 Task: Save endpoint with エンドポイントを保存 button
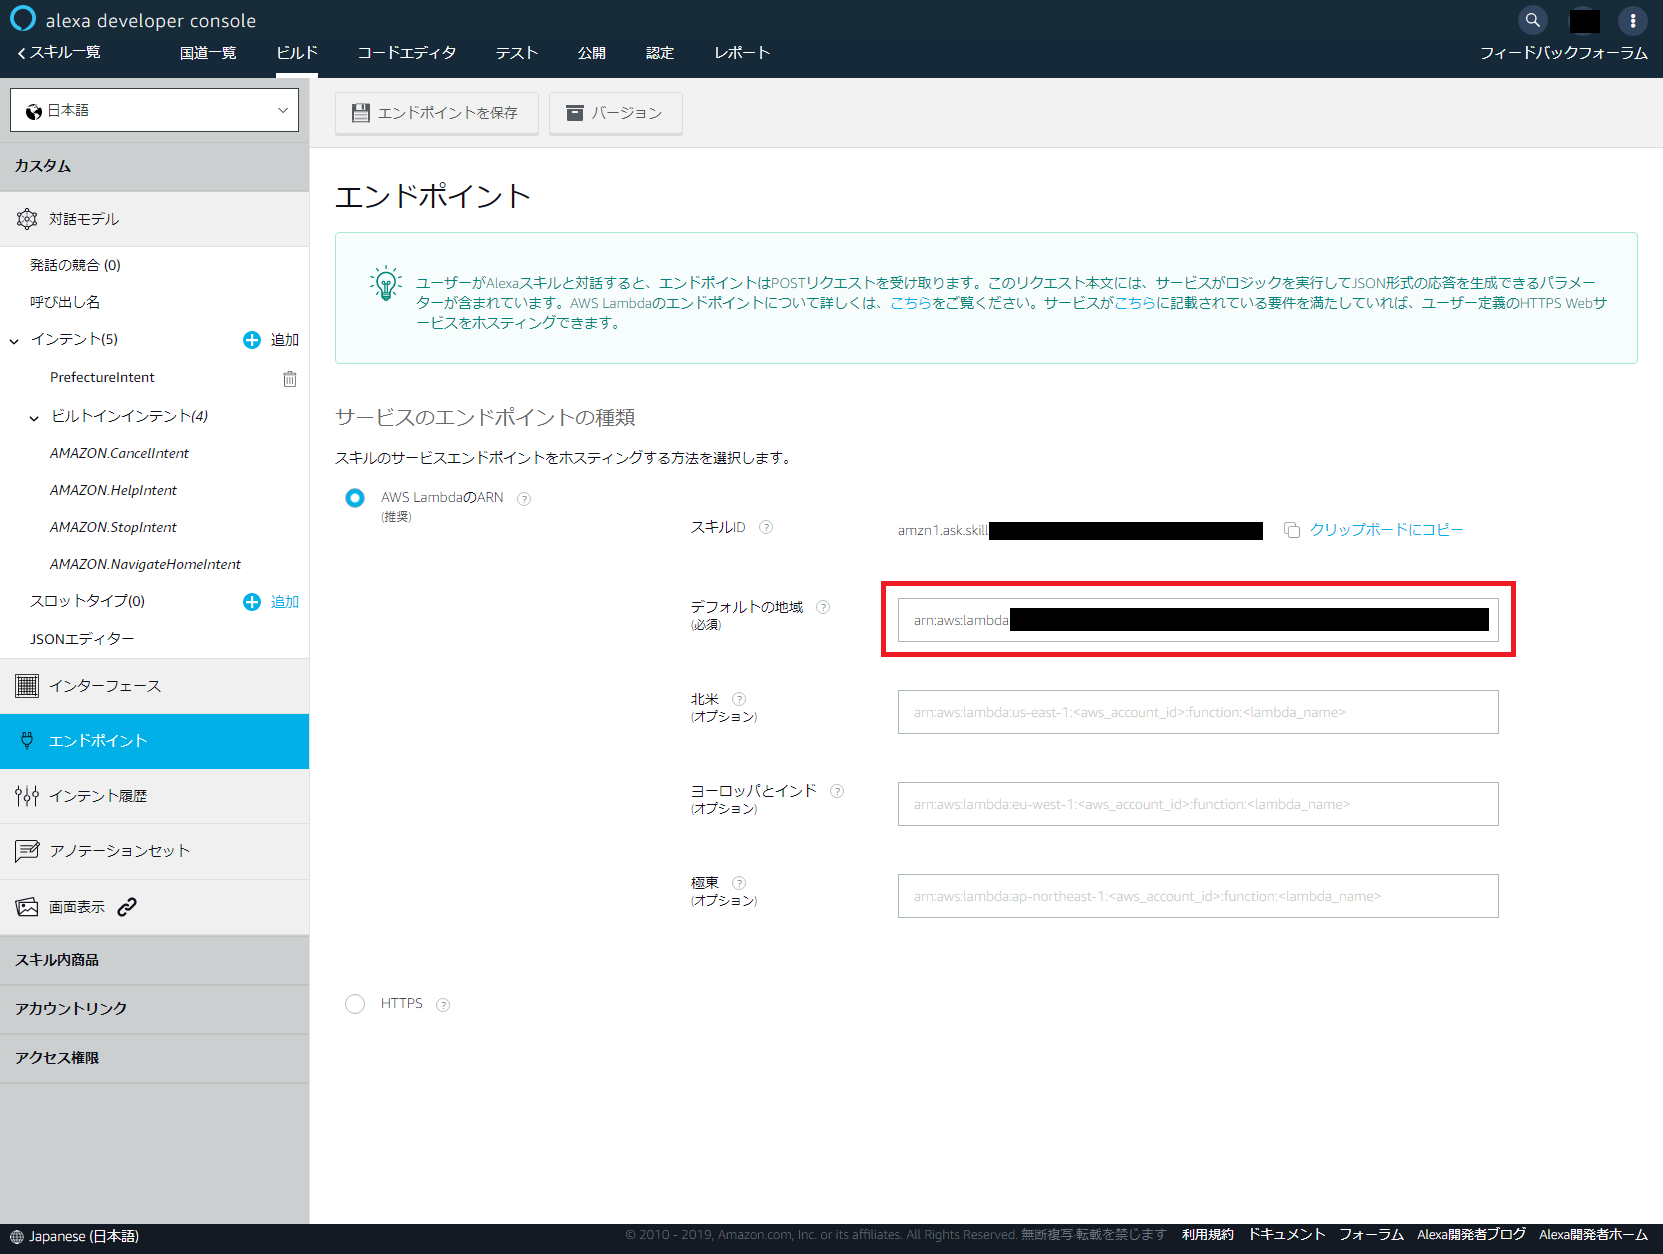436,113
